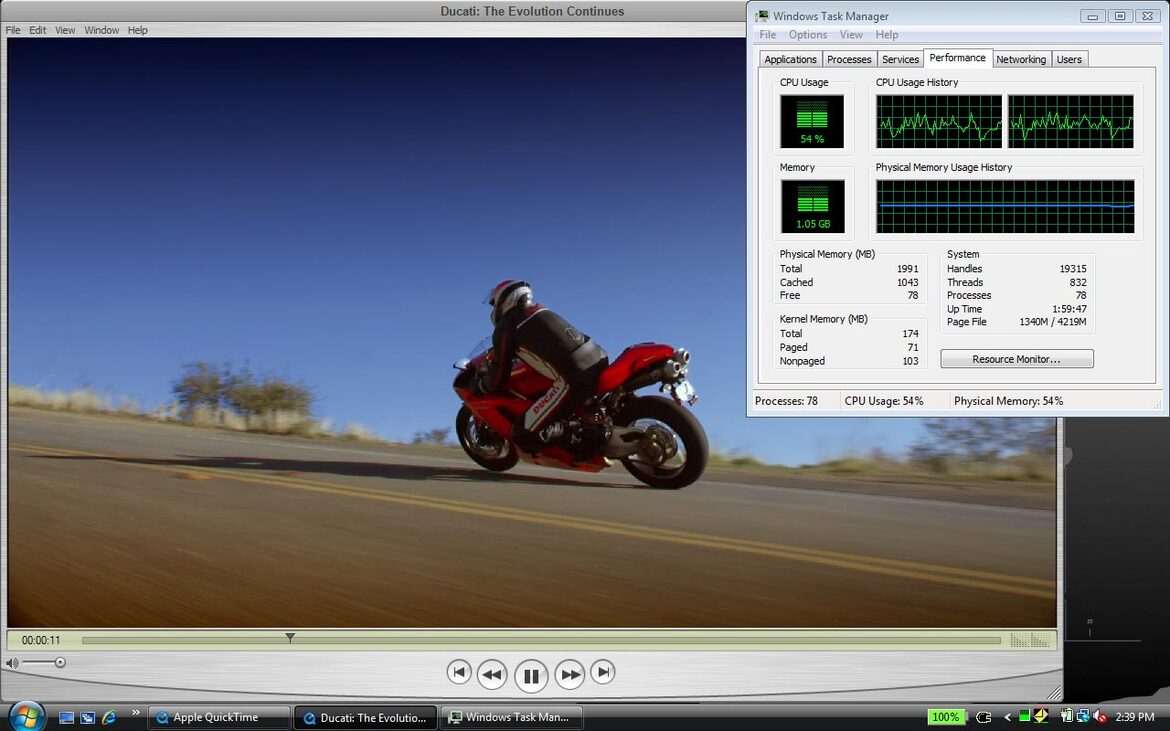The width and height of the screenshot is (1170, 731).
Task: Click the Up Time value 1:59:47
Action: pos(1069,310)
